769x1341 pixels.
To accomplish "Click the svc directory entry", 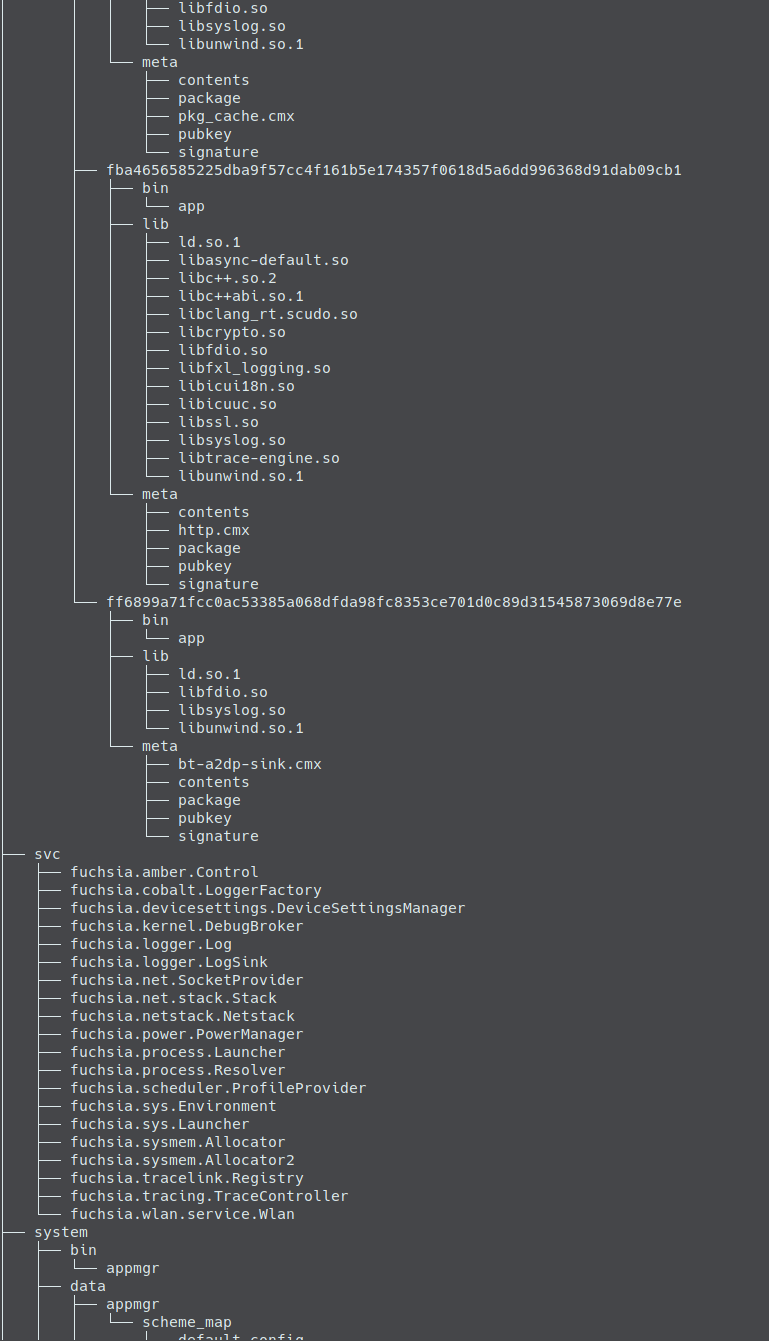I will tap(47, 854).
